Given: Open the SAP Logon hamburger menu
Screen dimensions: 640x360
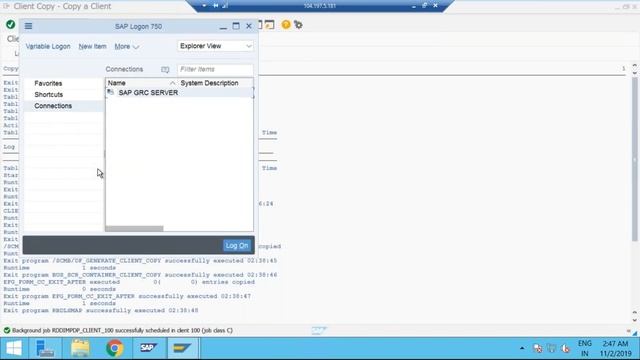Looking at the screenshot, I should click(28, 26).
